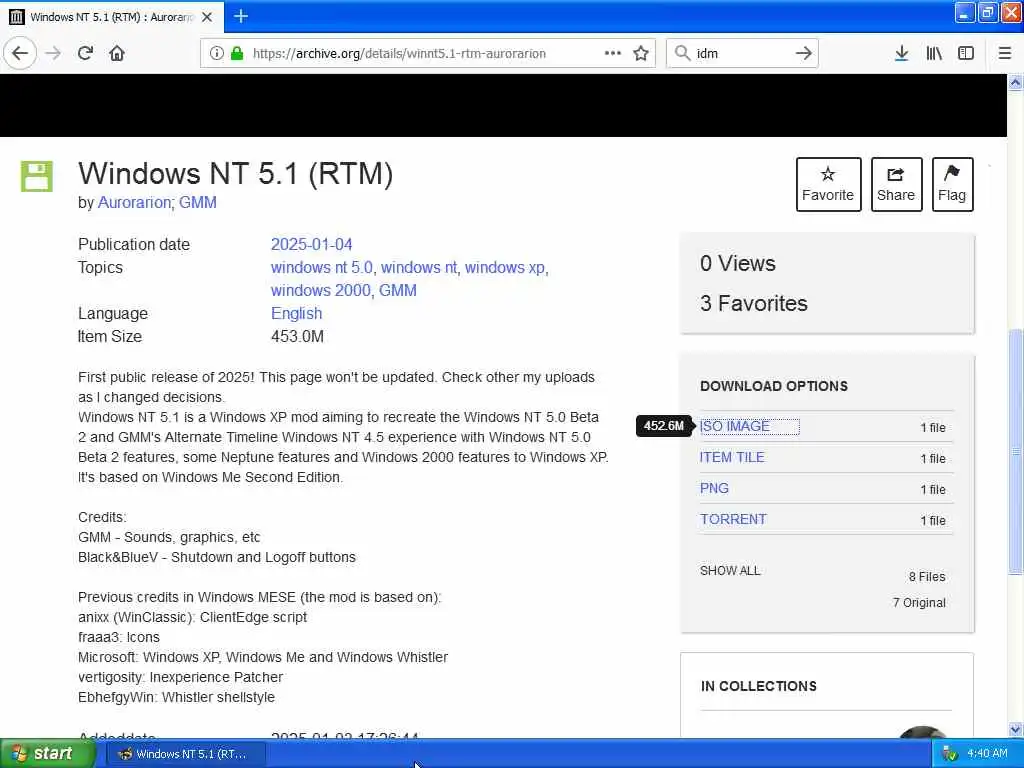1024x768 pixels.
Task: Share this archive item
Action: [896, 184]
